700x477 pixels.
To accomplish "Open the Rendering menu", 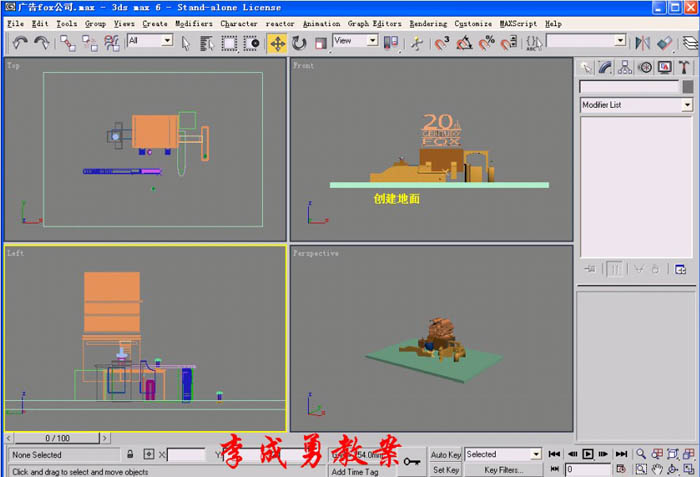I will tap(428, 24).
